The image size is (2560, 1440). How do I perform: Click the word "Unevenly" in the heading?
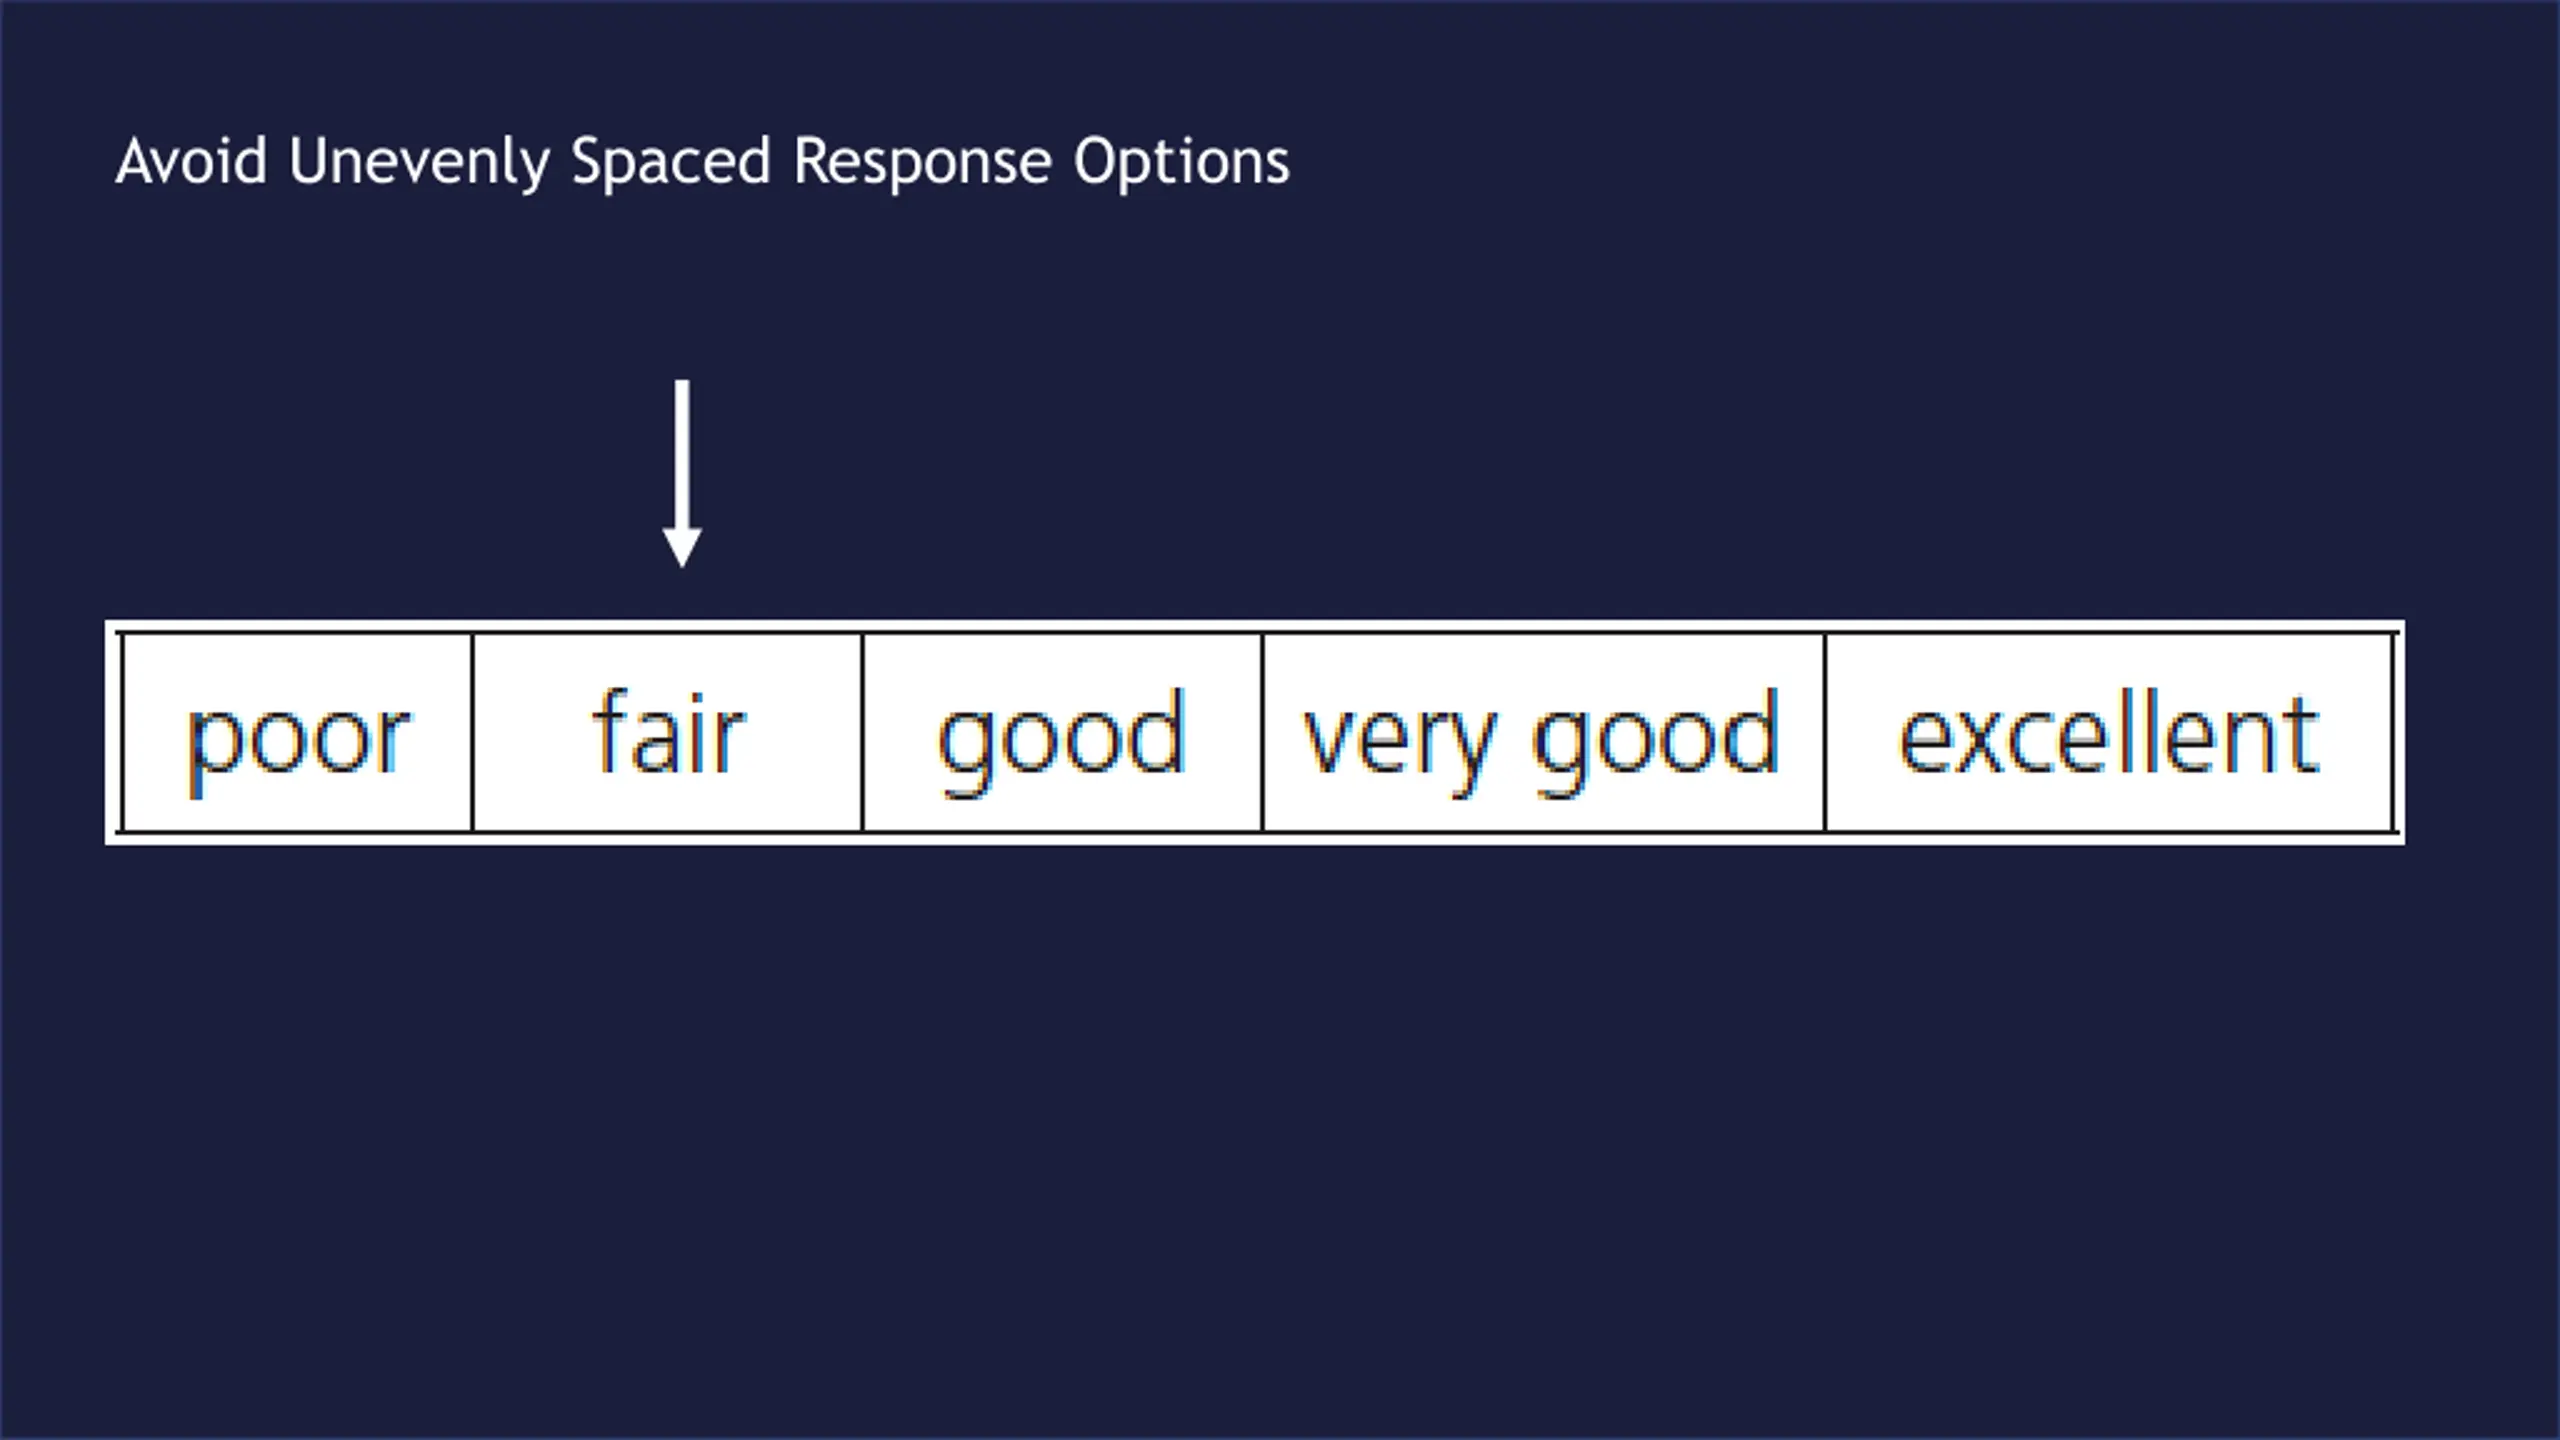click(x=419, y=163)
